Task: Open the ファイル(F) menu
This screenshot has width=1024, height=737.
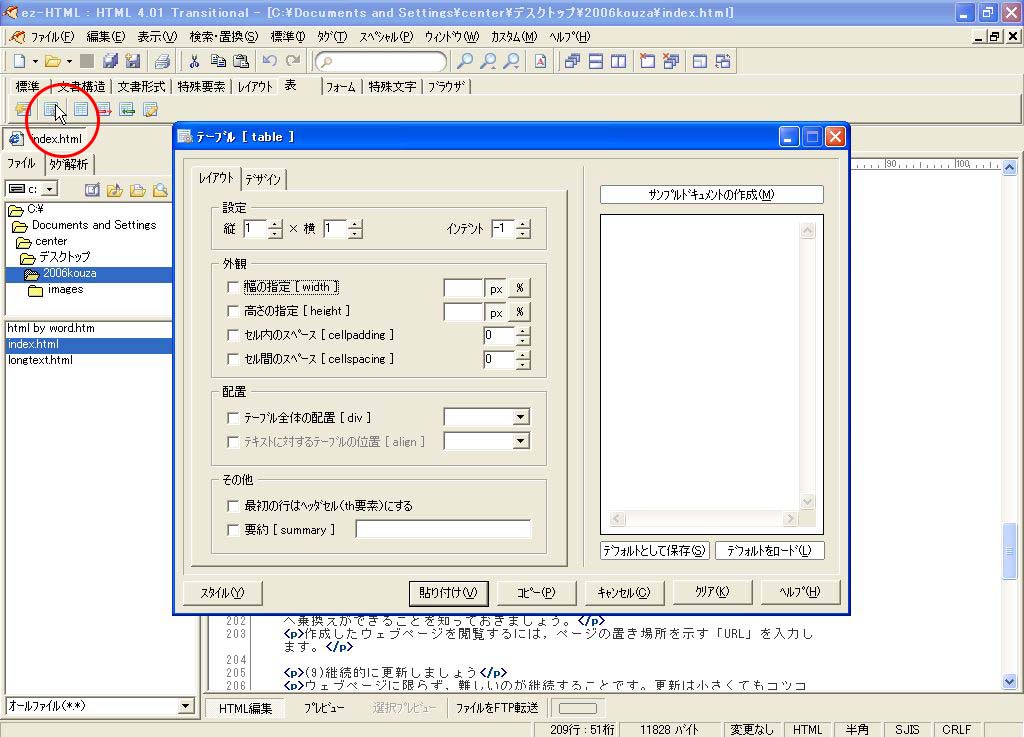Action: (x=52, y=37)
